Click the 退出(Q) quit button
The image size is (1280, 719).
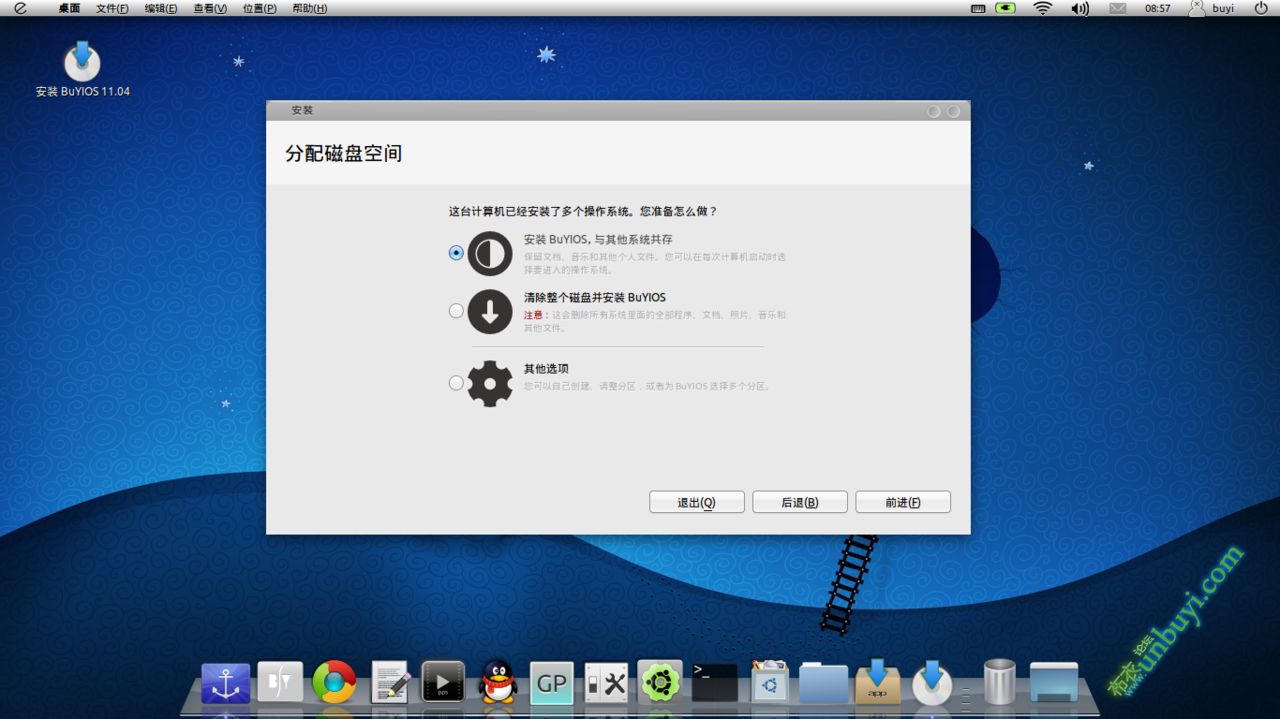click(x=697, y=502)
